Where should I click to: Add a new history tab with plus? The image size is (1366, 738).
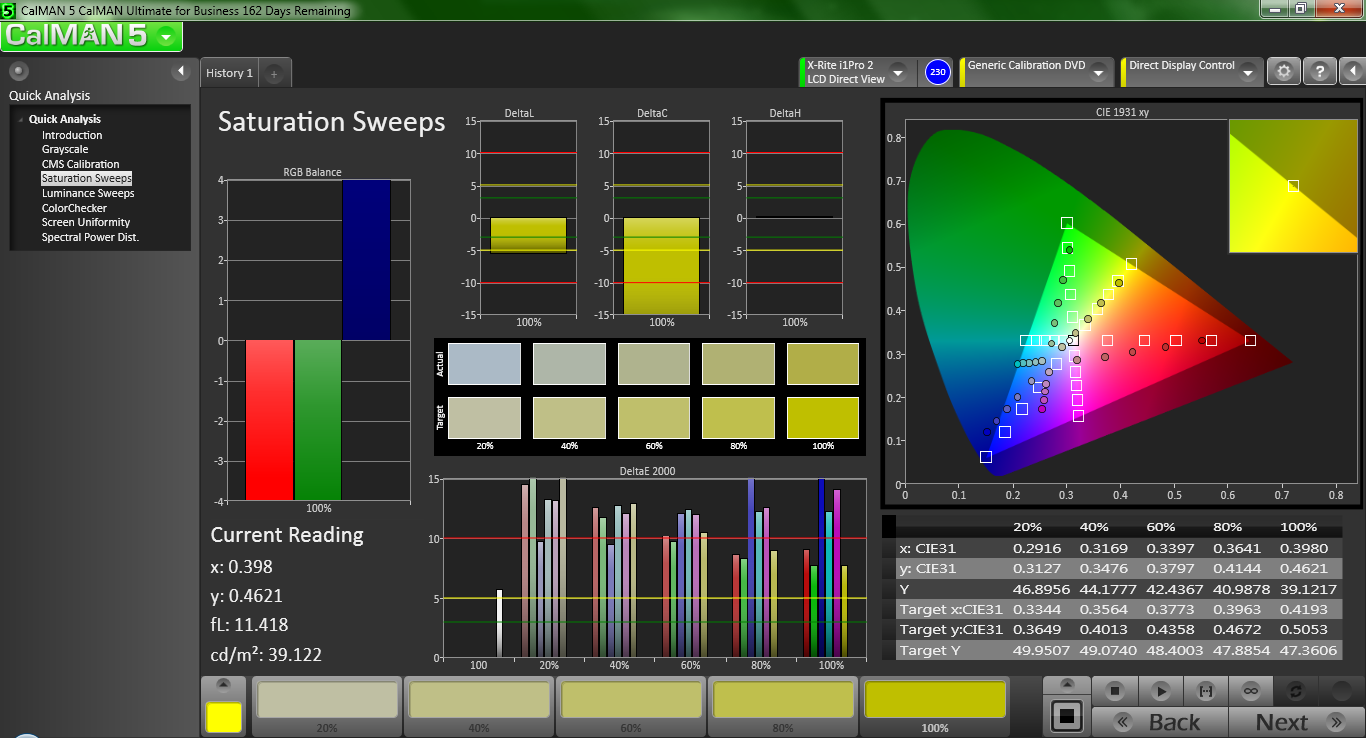point(275,73)
